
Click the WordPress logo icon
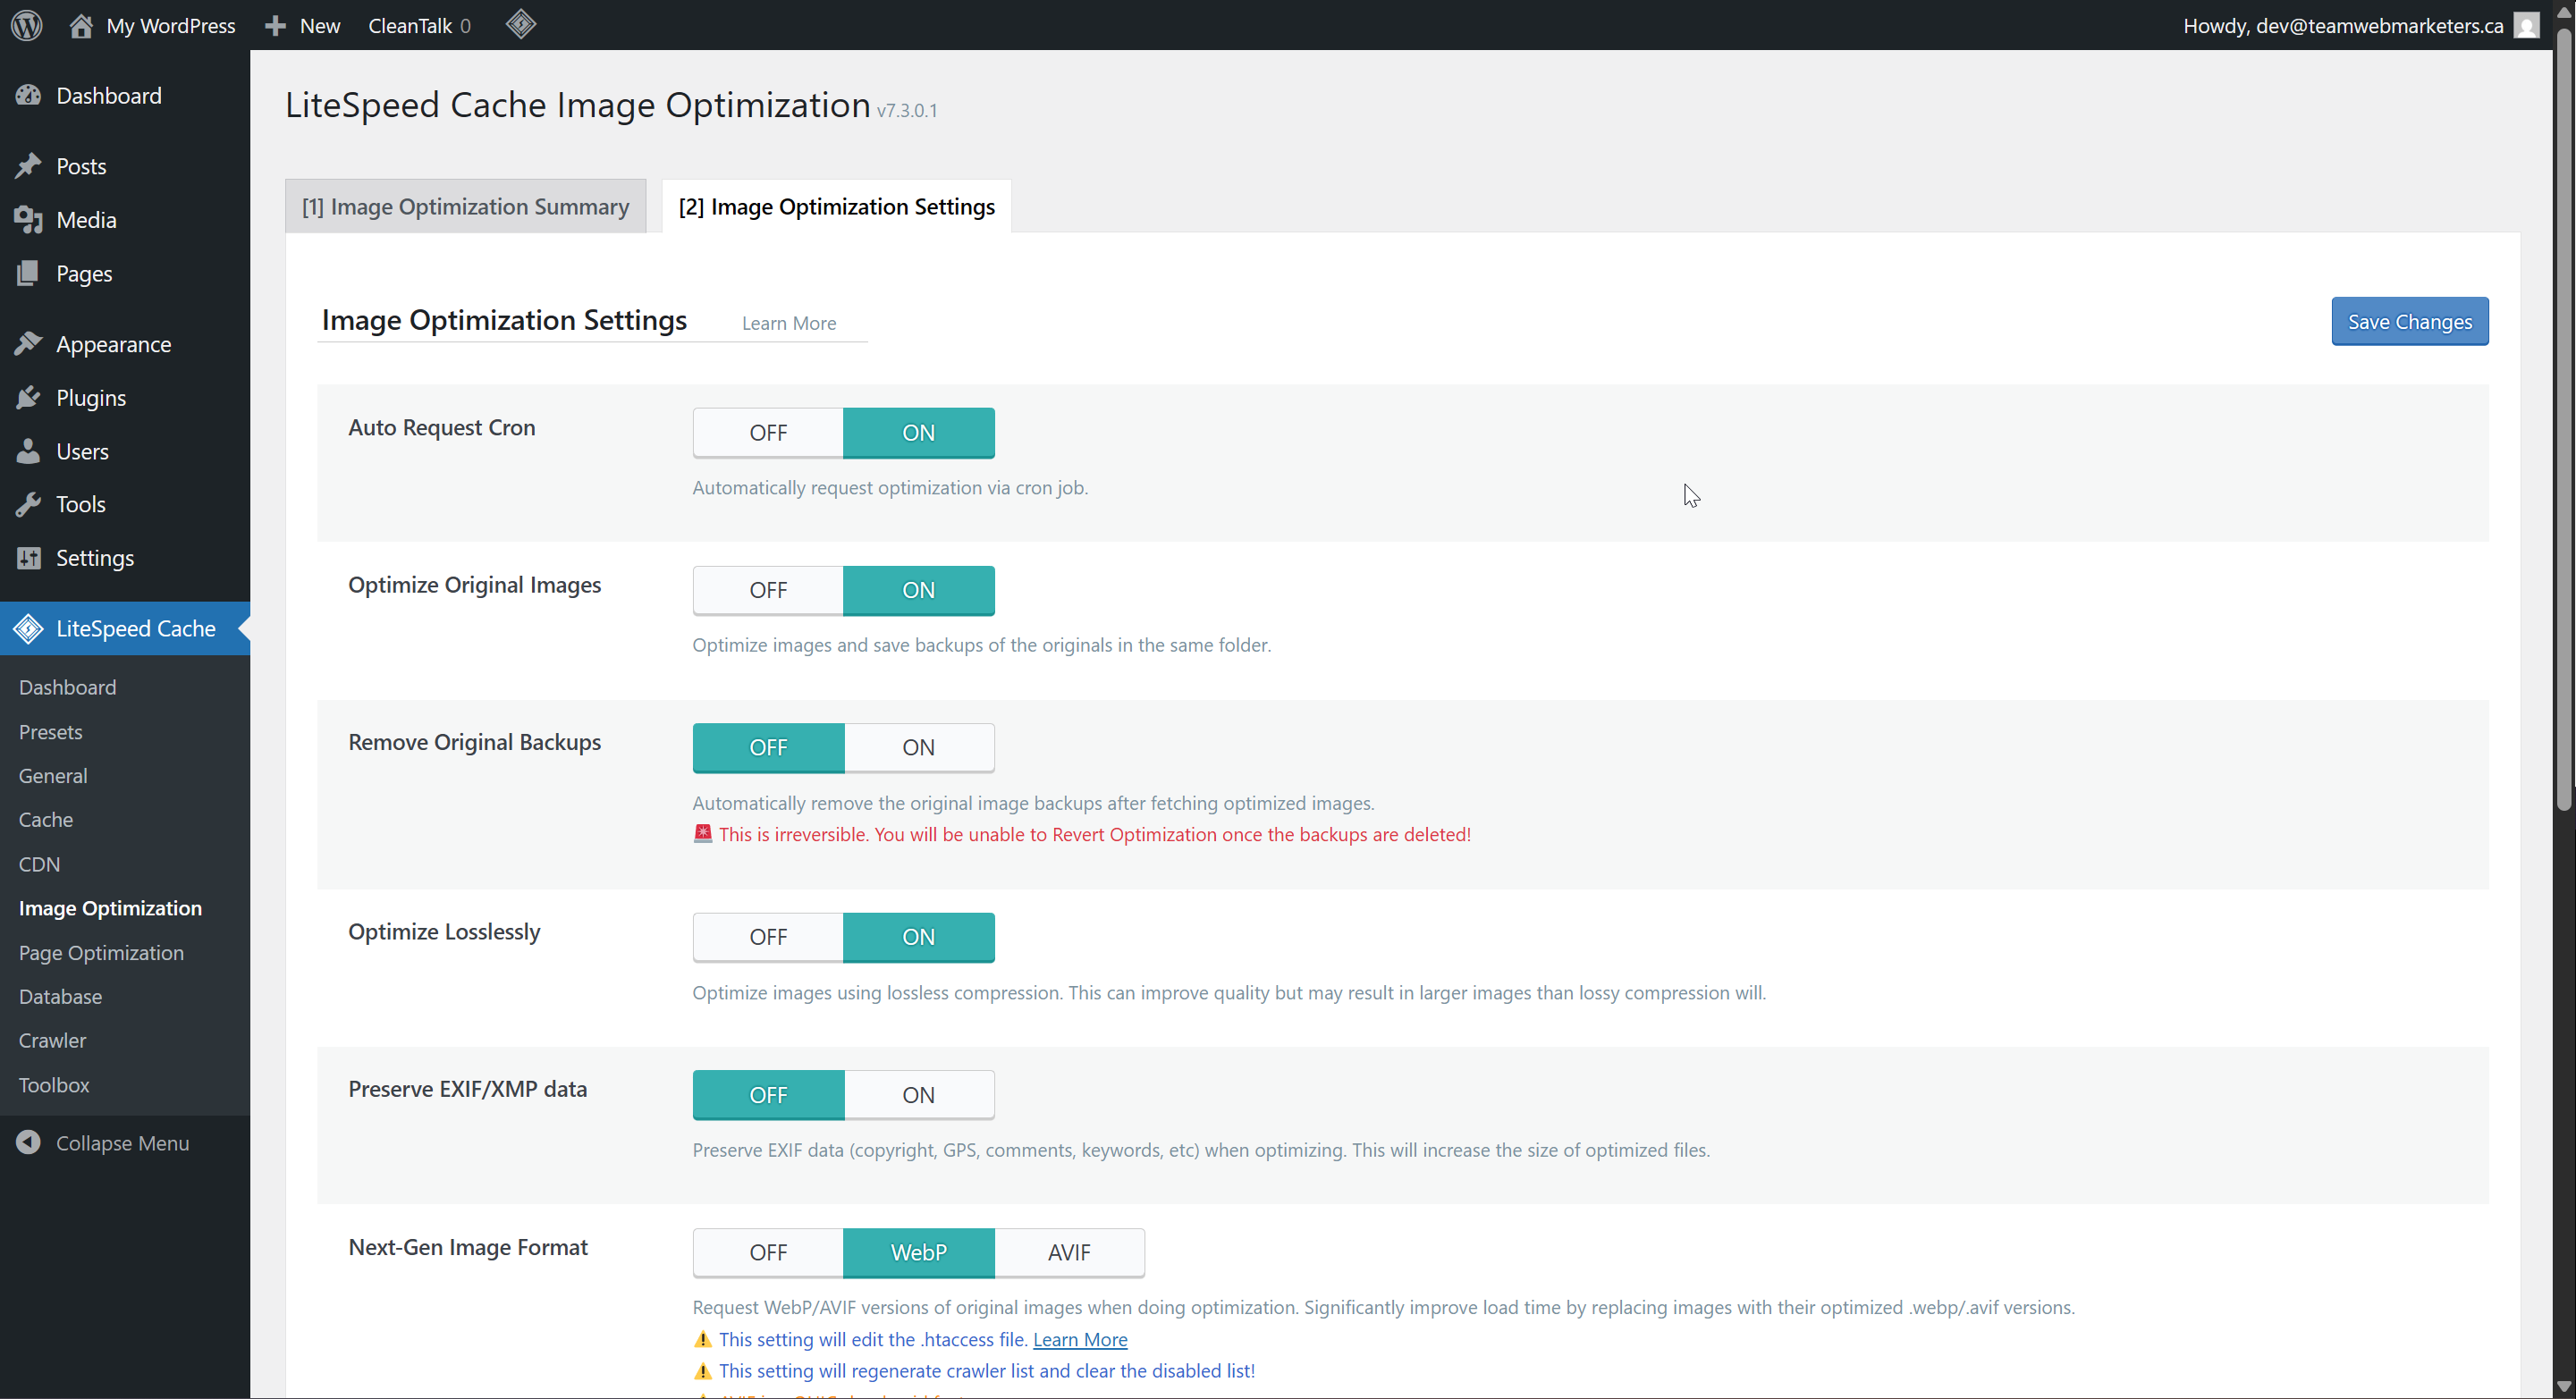pos(27,25)
